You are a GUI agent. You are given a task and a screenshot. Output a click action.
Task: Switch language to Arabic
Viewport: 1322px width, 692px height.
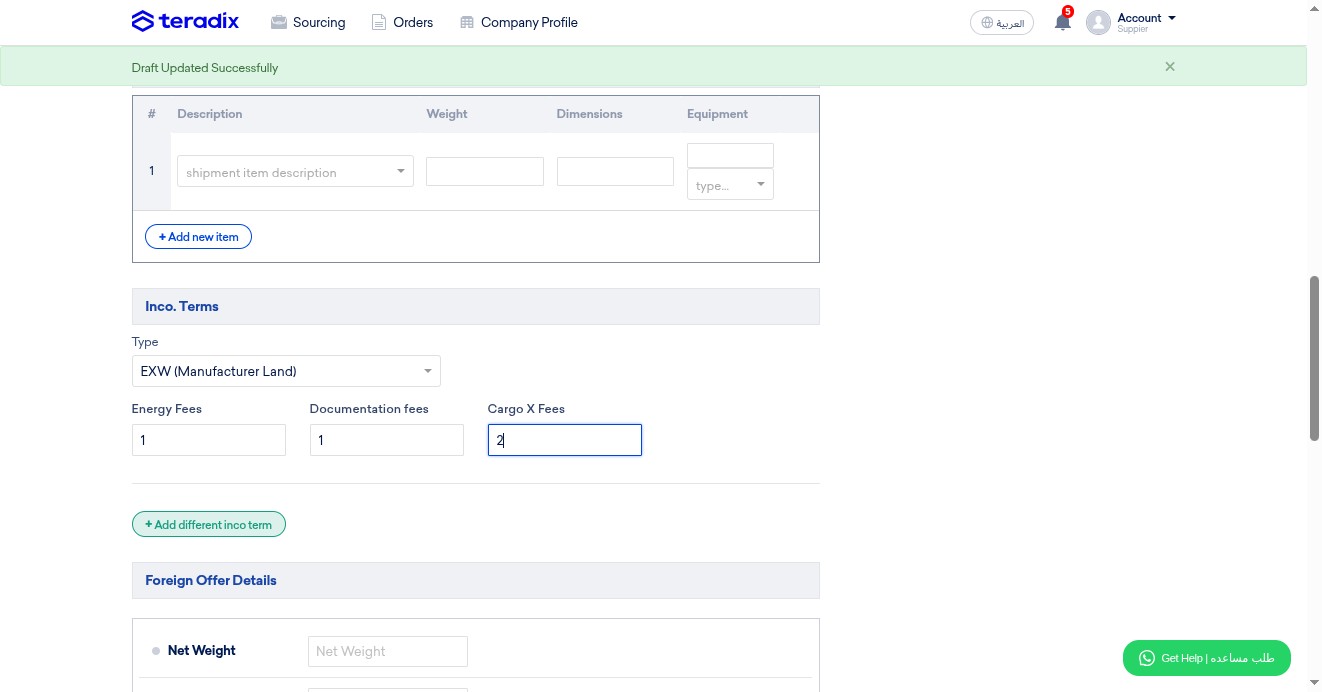(1001, 22)
